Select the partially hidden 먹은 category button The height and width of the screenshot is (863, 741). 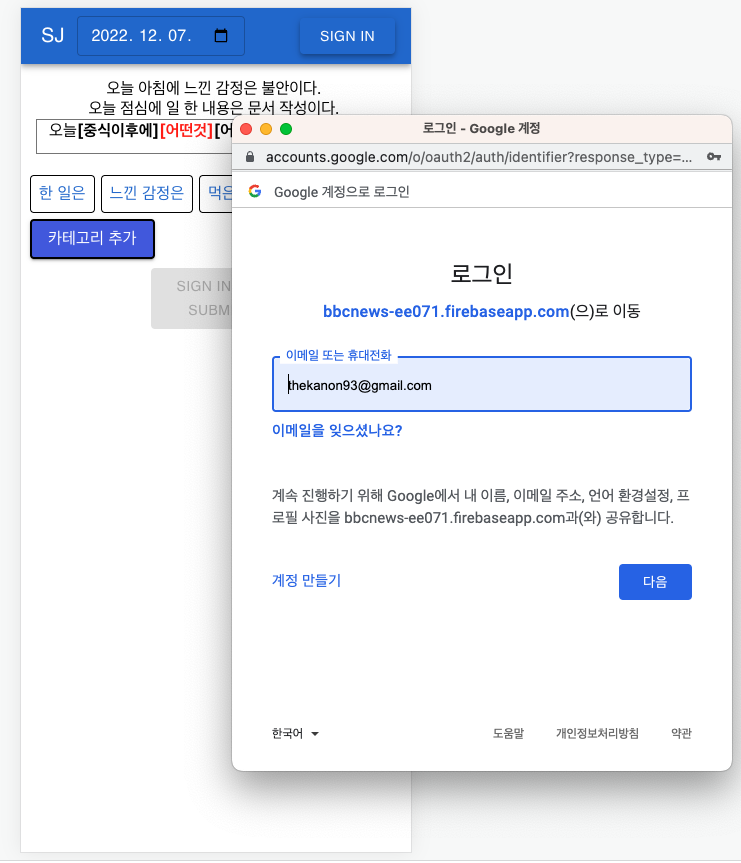(216, 193)
